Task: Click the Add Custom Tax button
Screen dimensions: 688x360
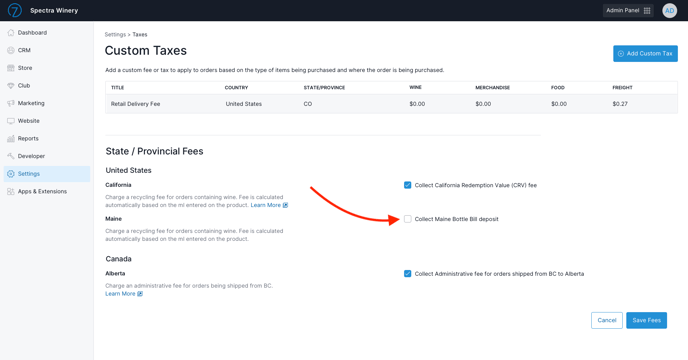Action: [645, 54]
